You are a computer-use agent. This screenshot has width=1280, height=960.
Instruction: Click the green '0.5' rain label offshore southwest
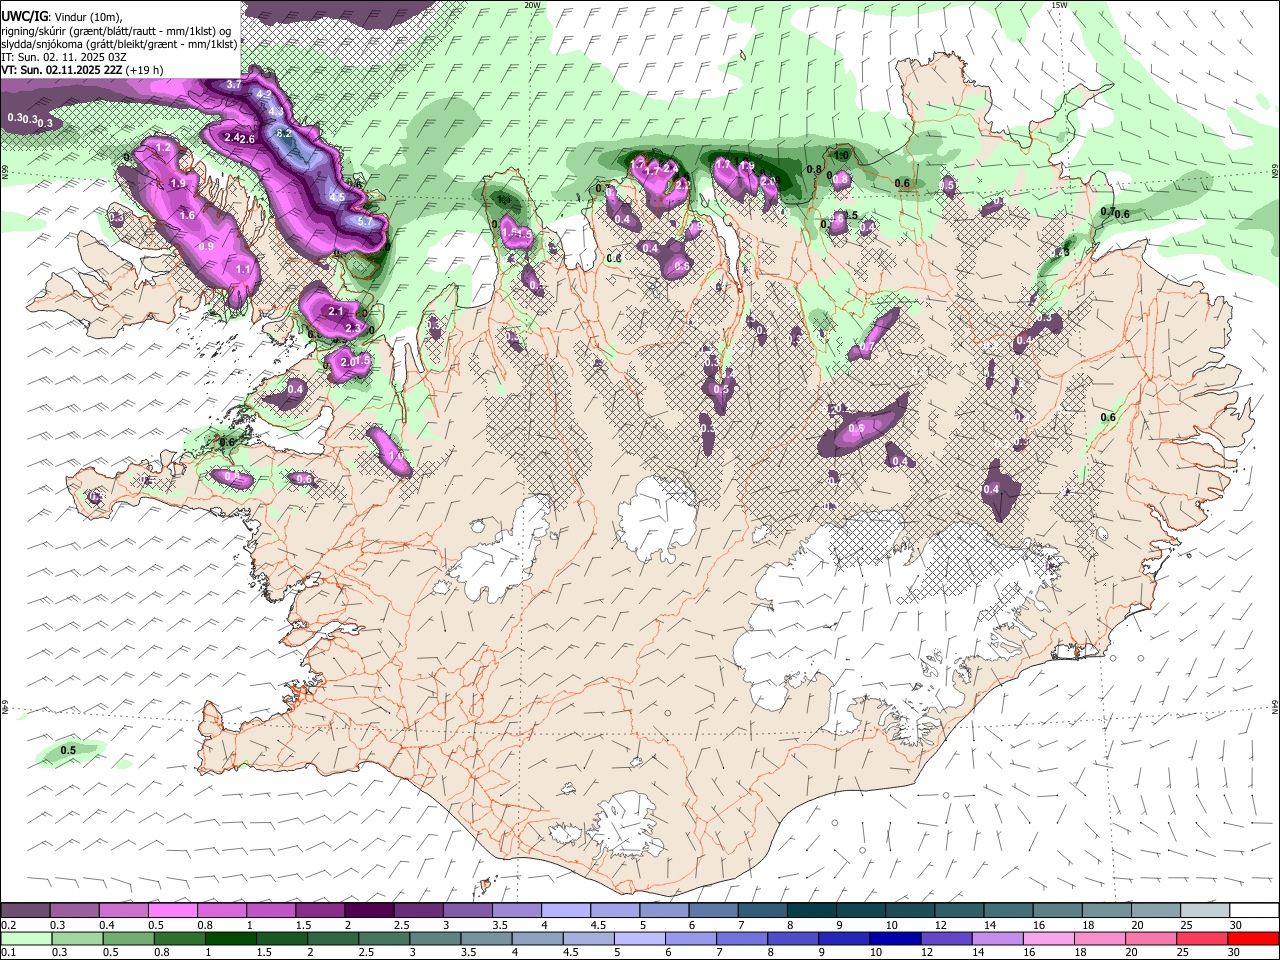tap(68, 750)
